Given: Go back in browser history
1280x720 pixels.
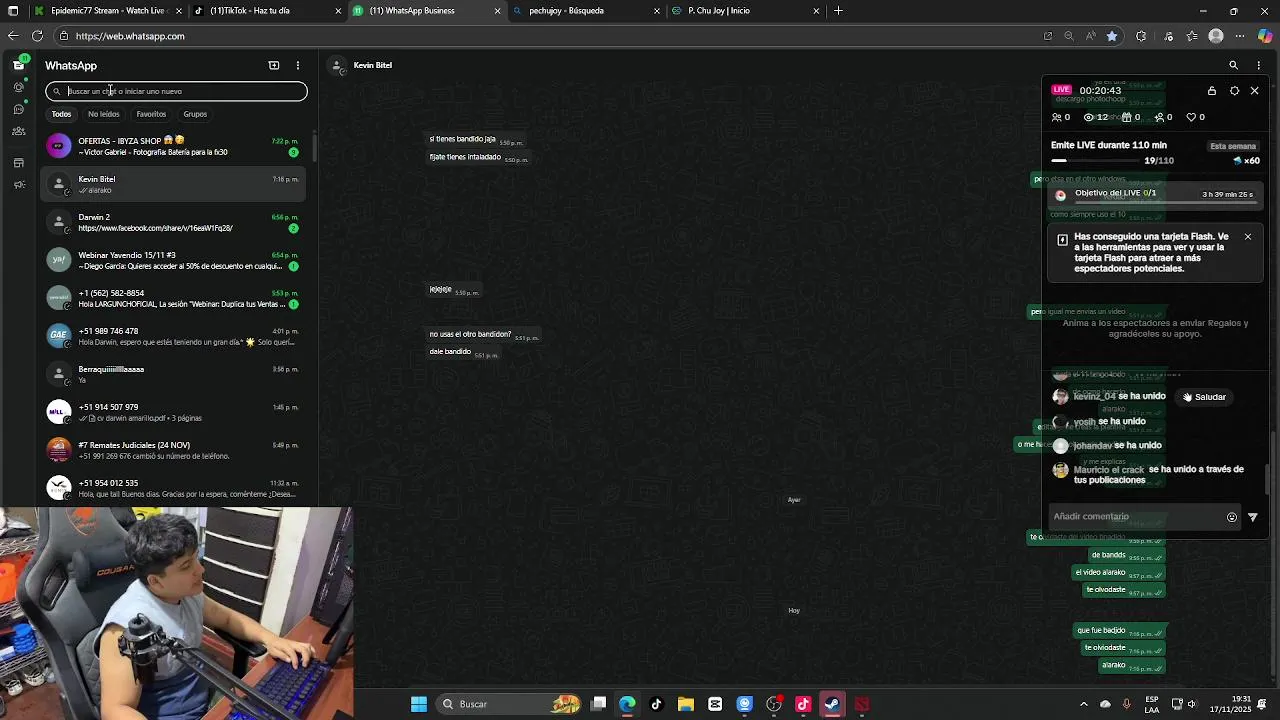Looking at the screenshot, I should 13,36.
